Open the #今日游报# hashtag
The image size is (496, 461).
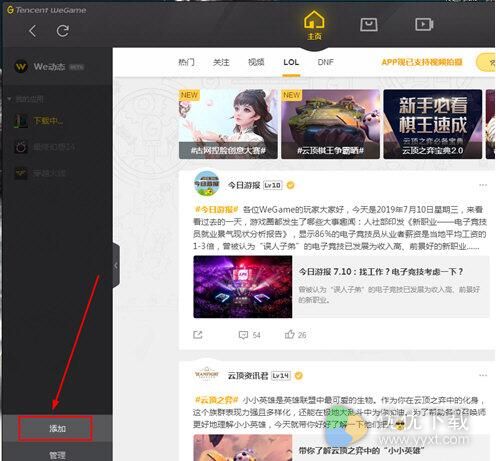pyautogui.click(x=216, y=210)
